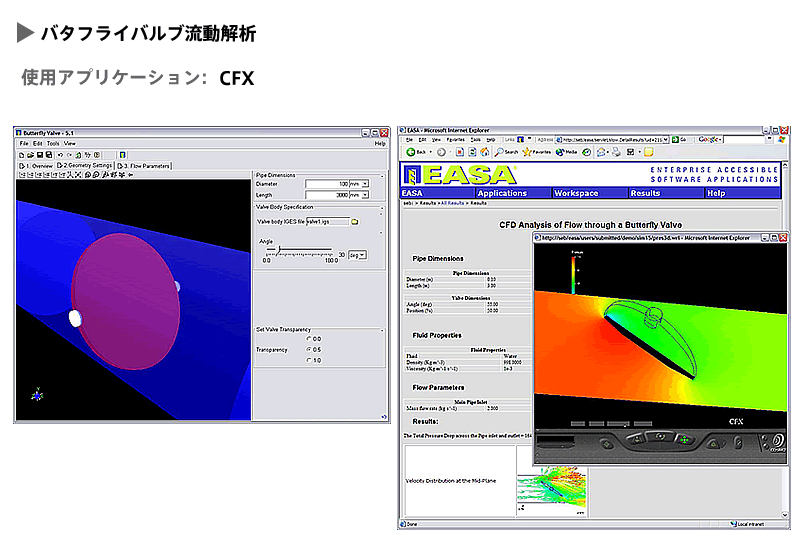Image resolution: width=800 pixels, height=549 pixels.
Task: Click EASA page scrollbar down arrow
Action: (x=785, y=515)
